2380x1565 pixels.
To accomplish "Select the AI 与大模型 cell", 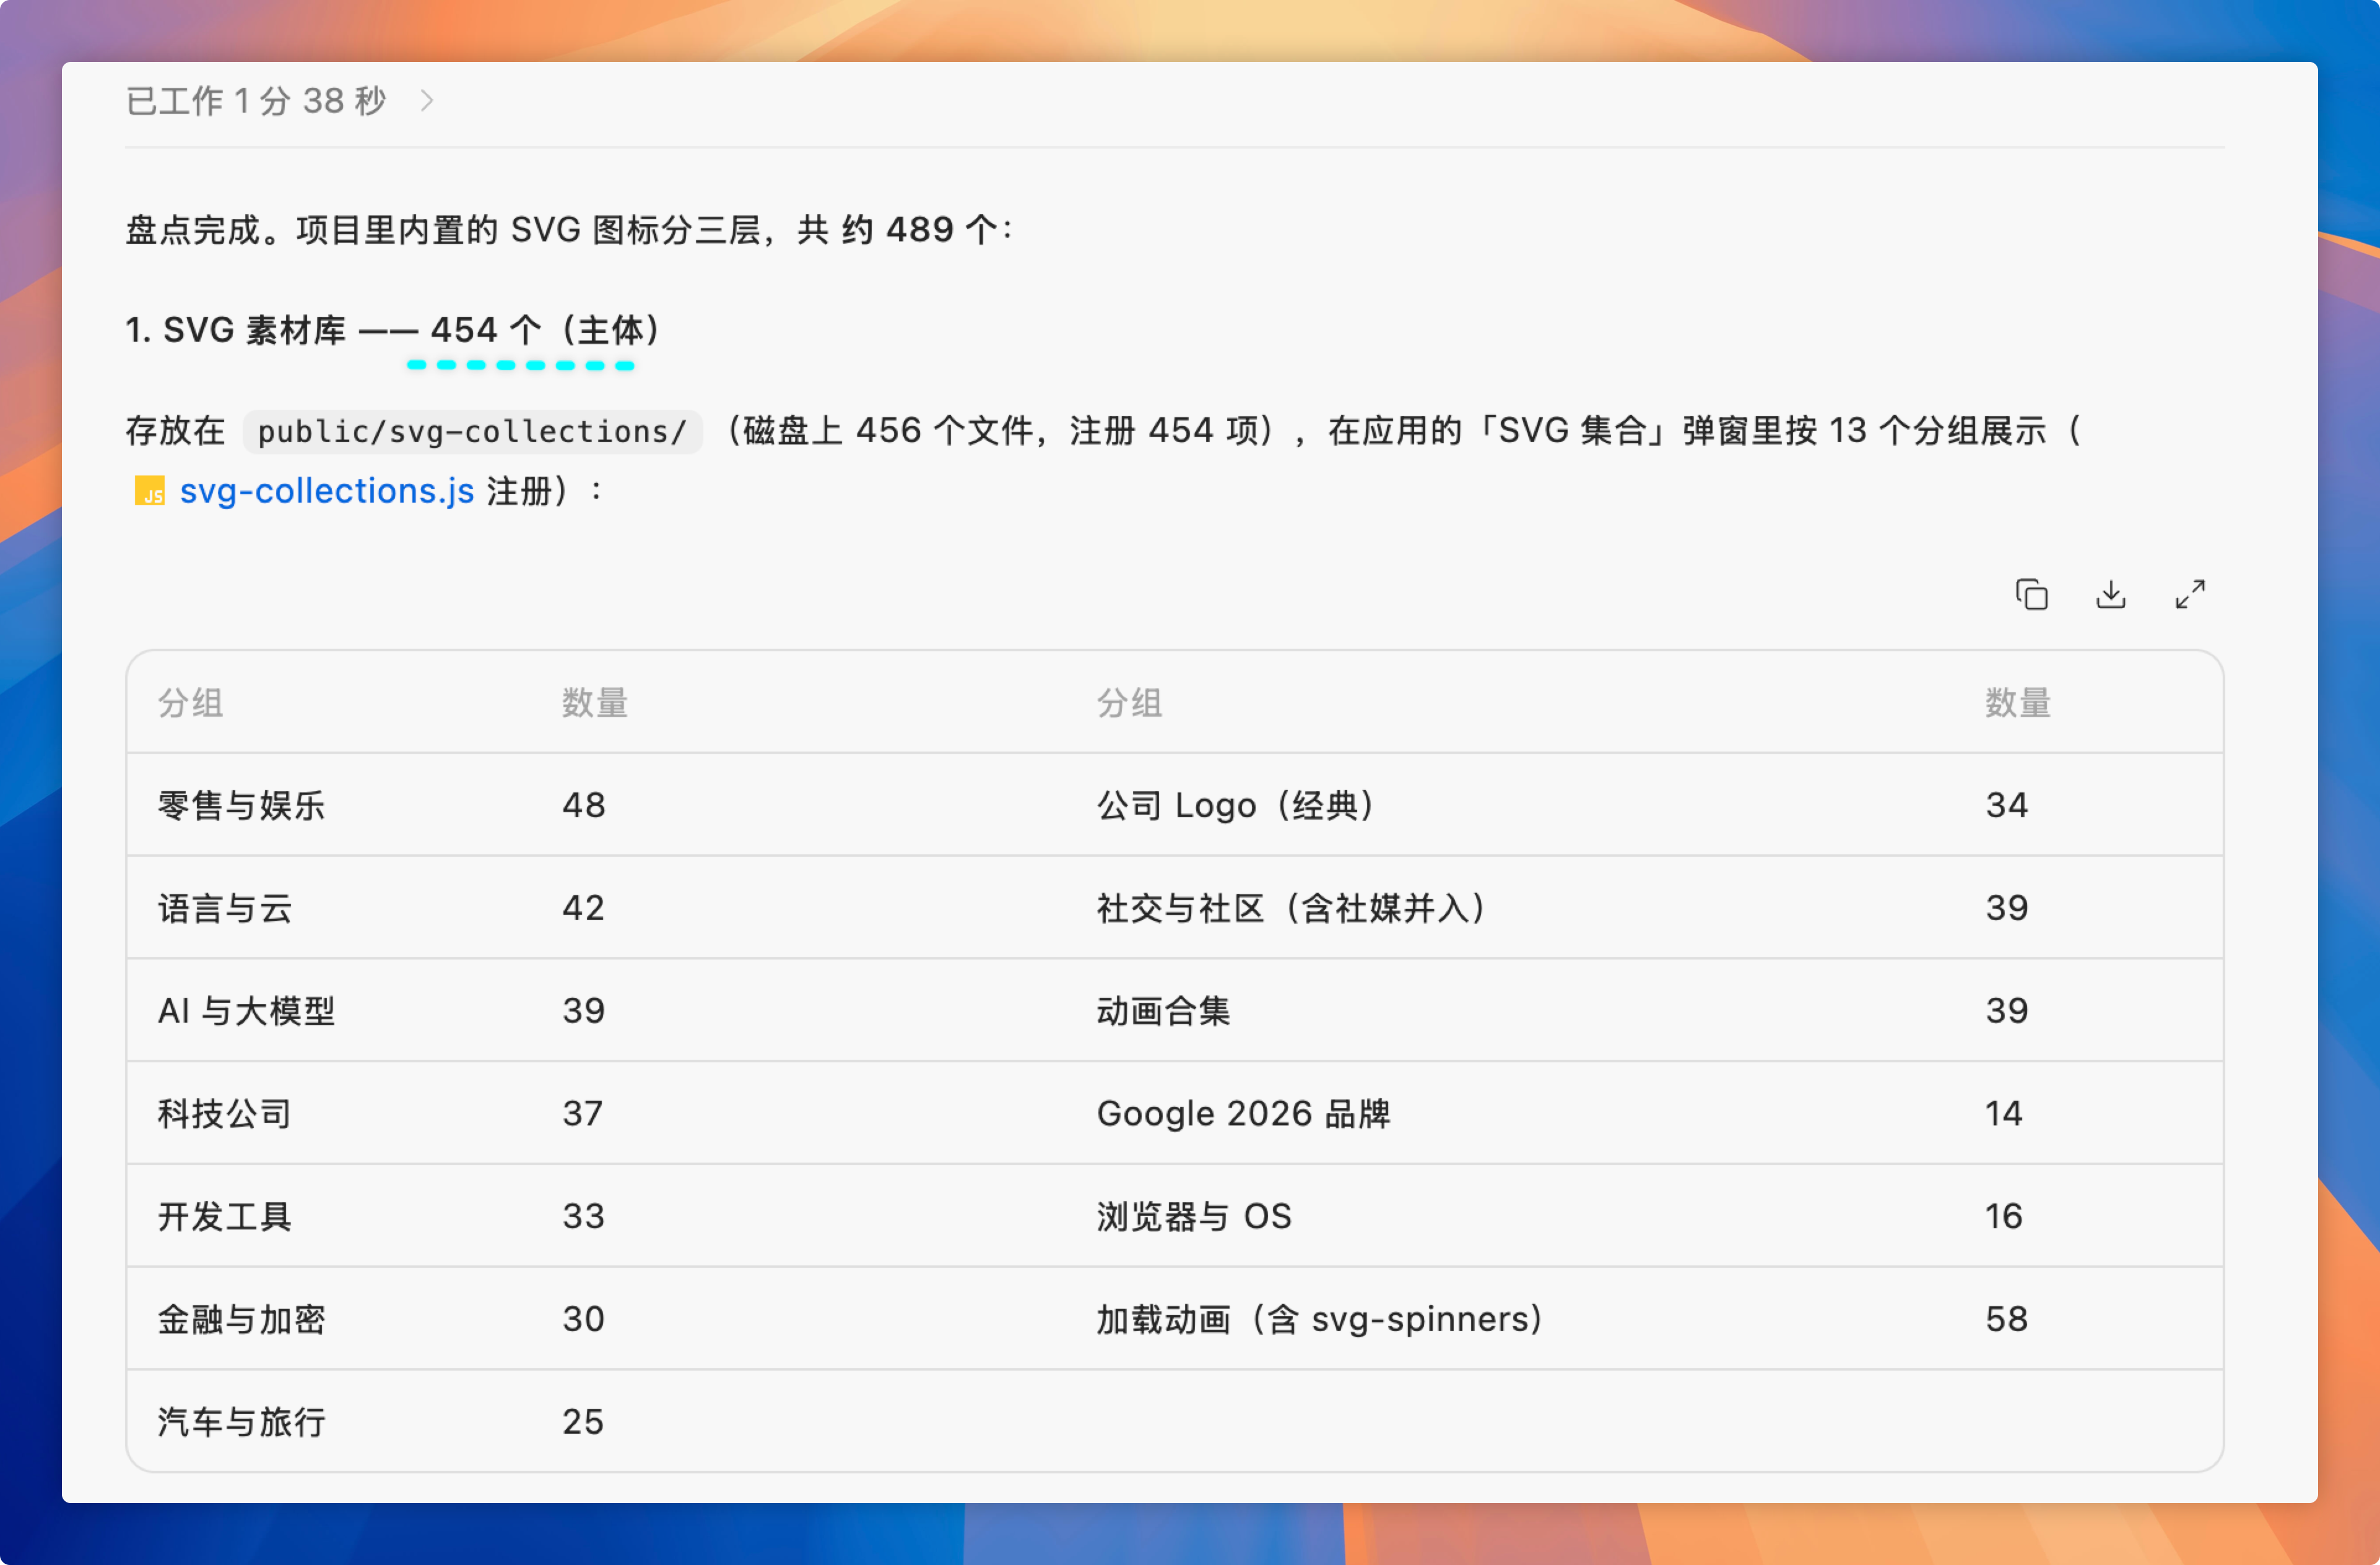I will tap(246, 1011).
